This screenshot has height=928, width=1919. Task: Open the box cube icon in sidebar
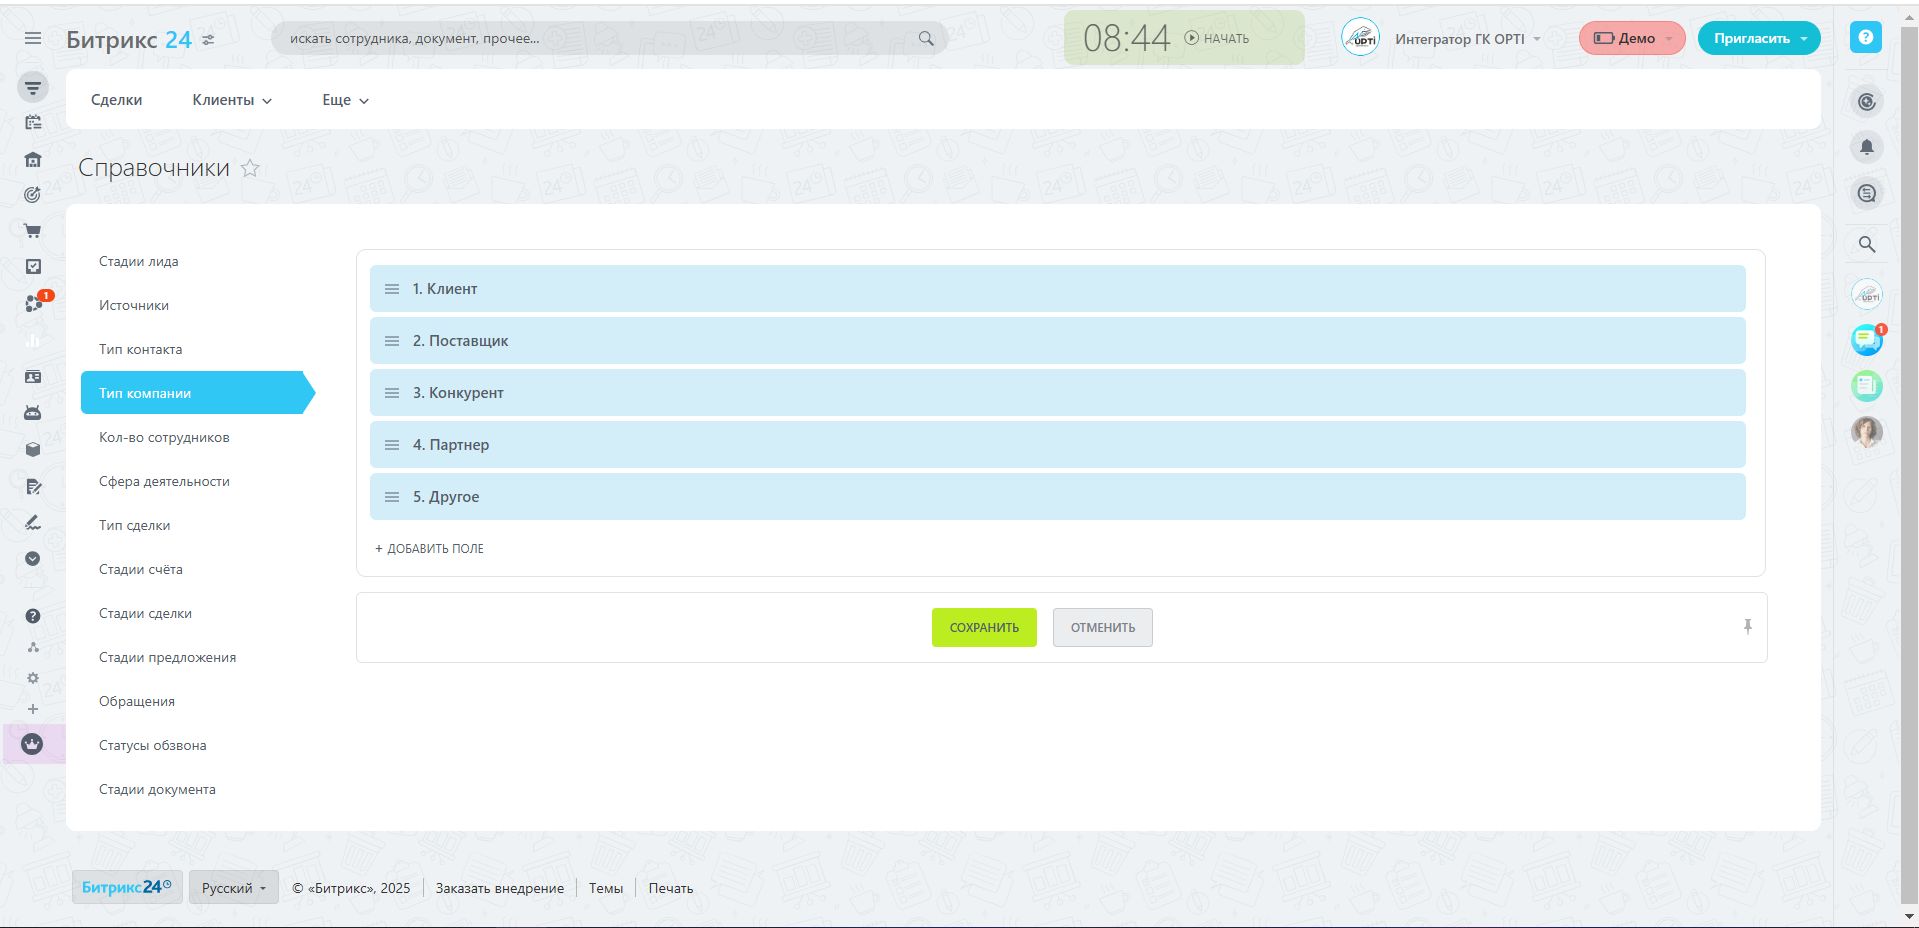point(33,450)
